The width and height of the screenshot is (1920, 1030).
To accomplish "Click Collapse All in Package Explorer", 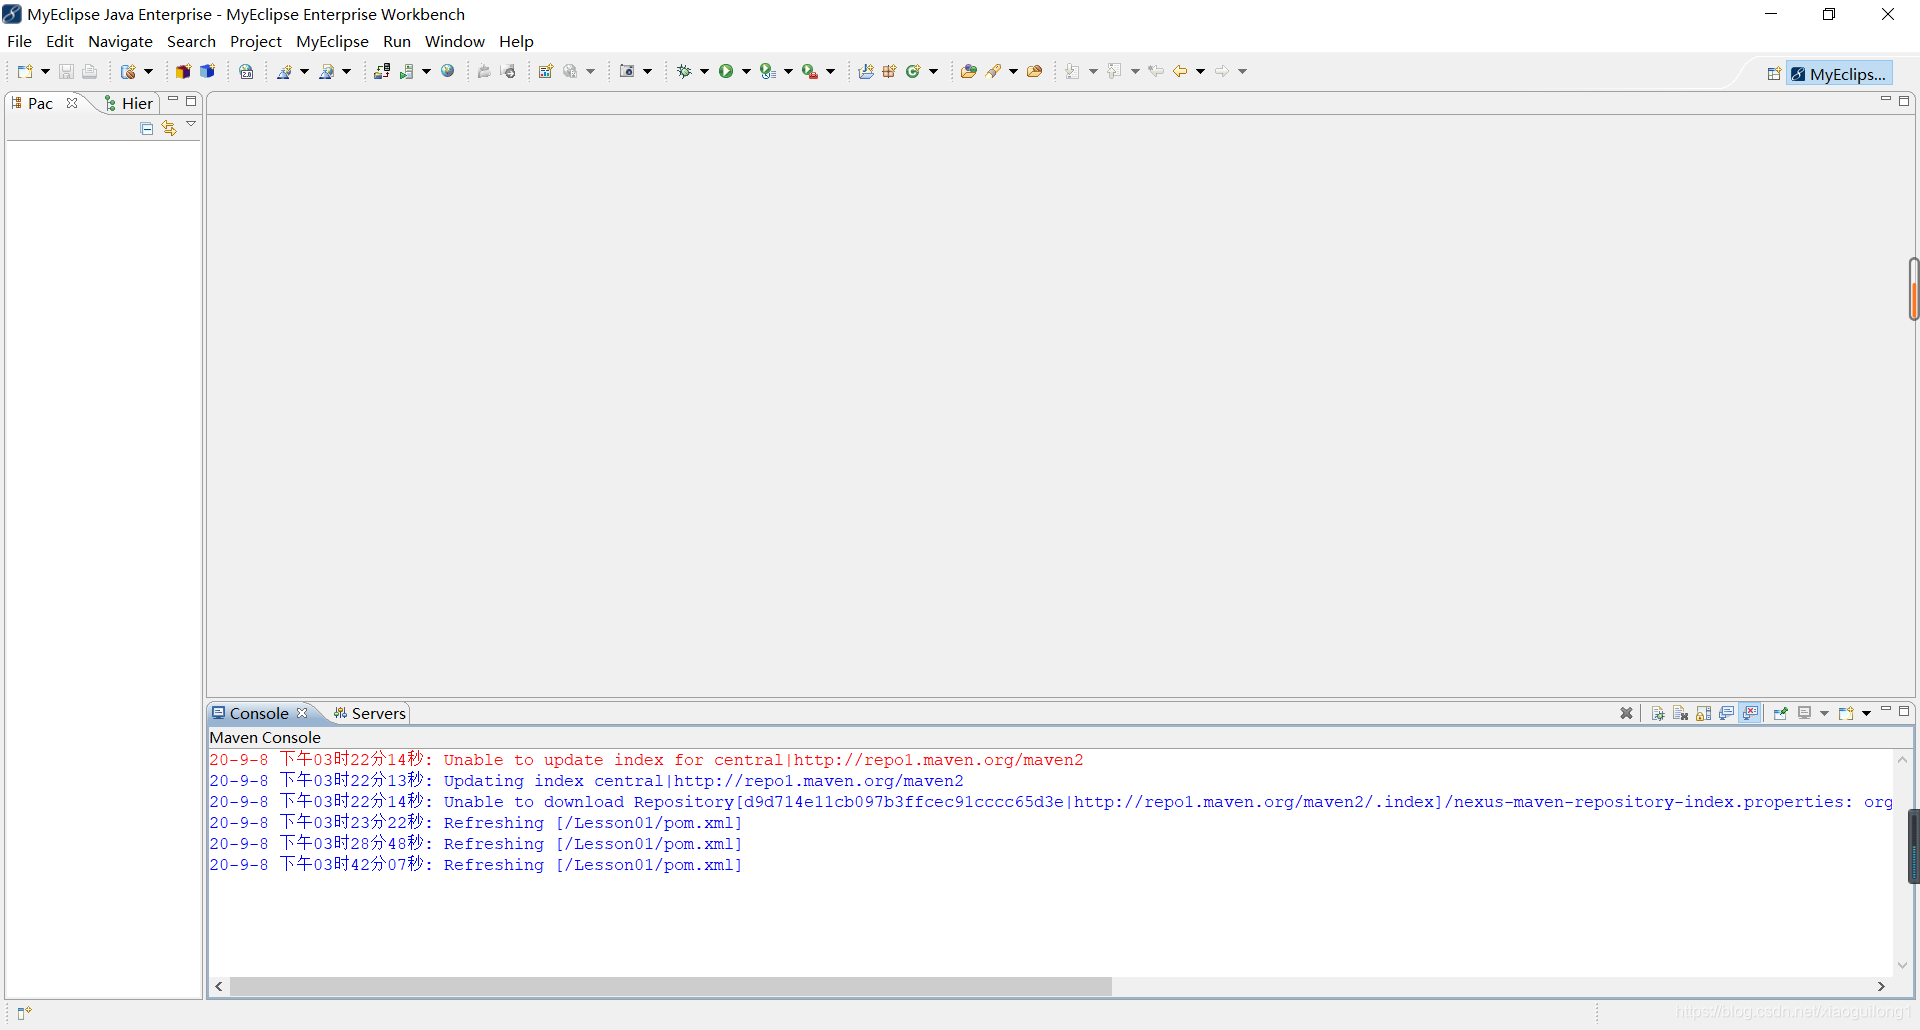I will [147, 128].
